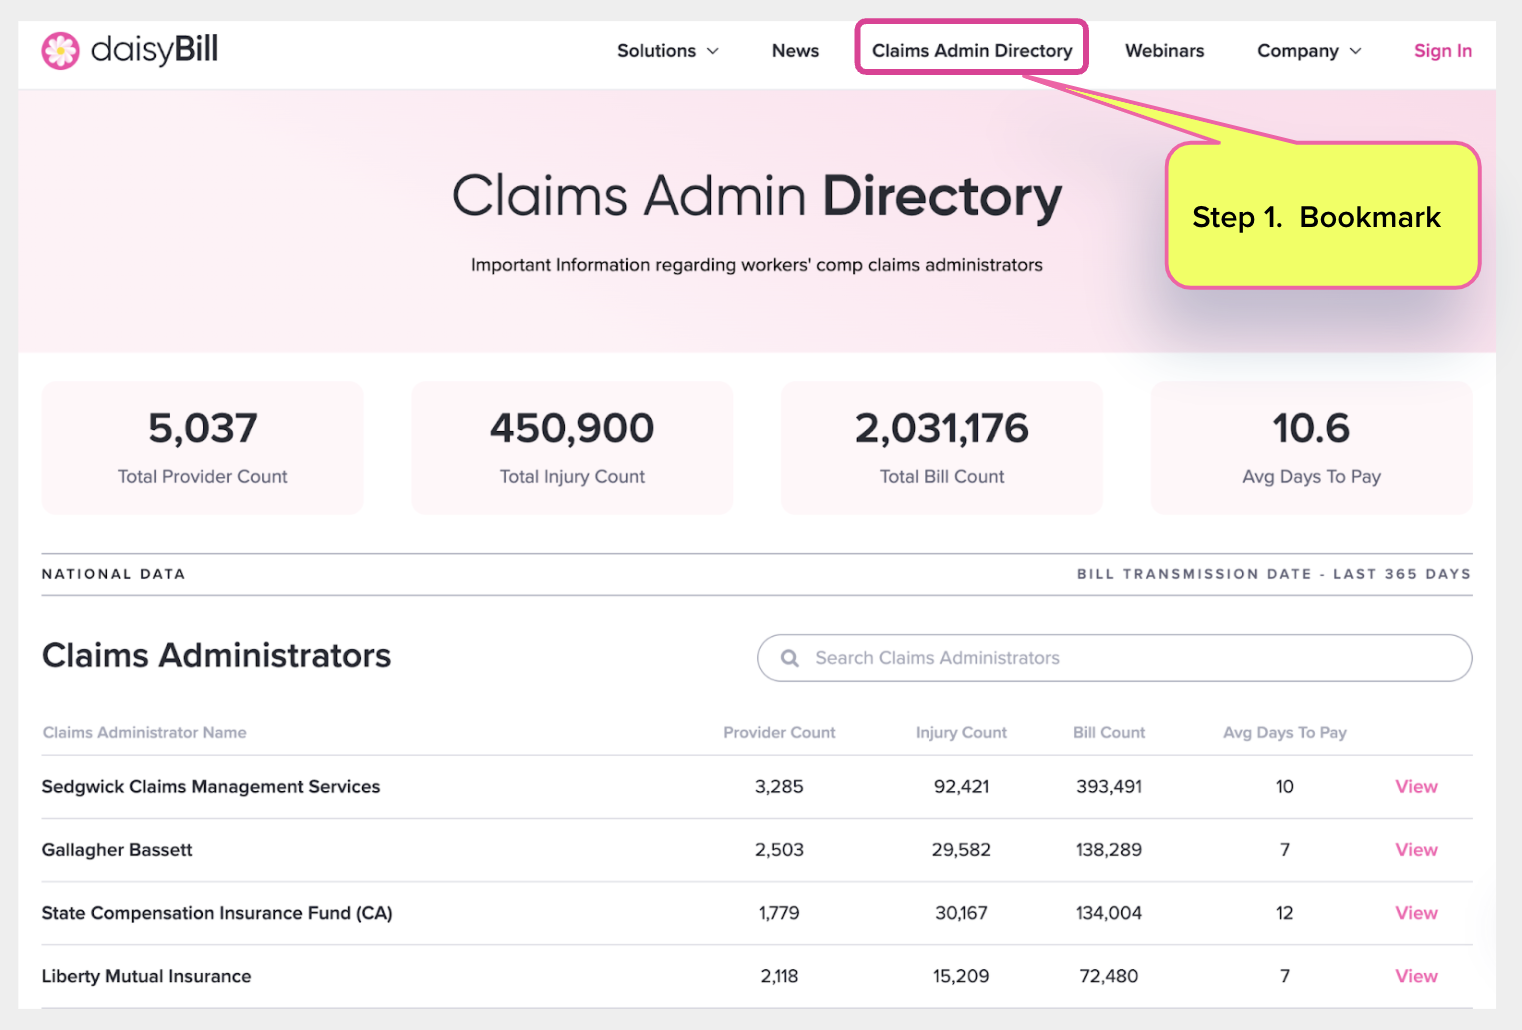Click the Claims Admin Directory page heading
The image size is (1522, 1030).
tap(757, 196)
